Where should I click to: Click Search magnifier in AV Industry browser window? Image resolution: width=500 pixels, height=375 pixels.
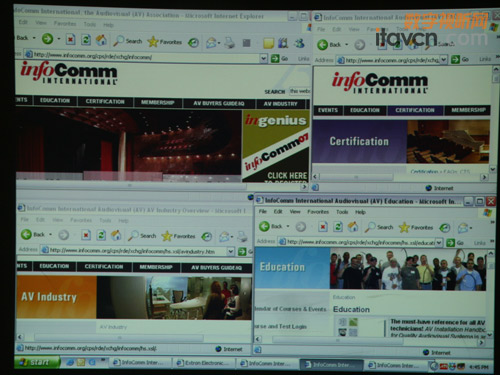click(x=133, y=236)
